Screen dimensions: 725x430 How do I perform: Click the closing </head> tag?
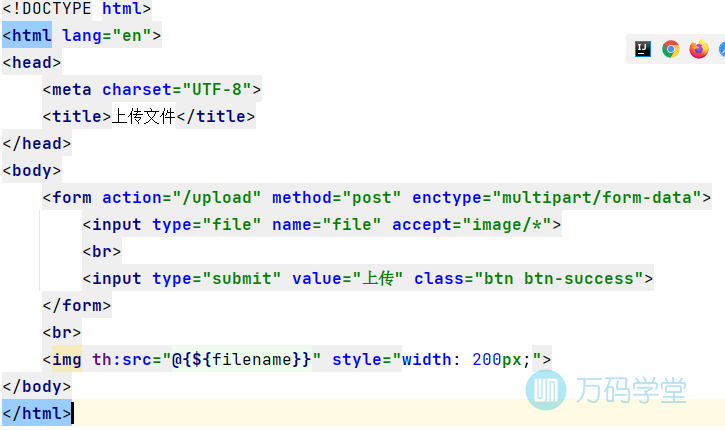[x=37, y=144]
